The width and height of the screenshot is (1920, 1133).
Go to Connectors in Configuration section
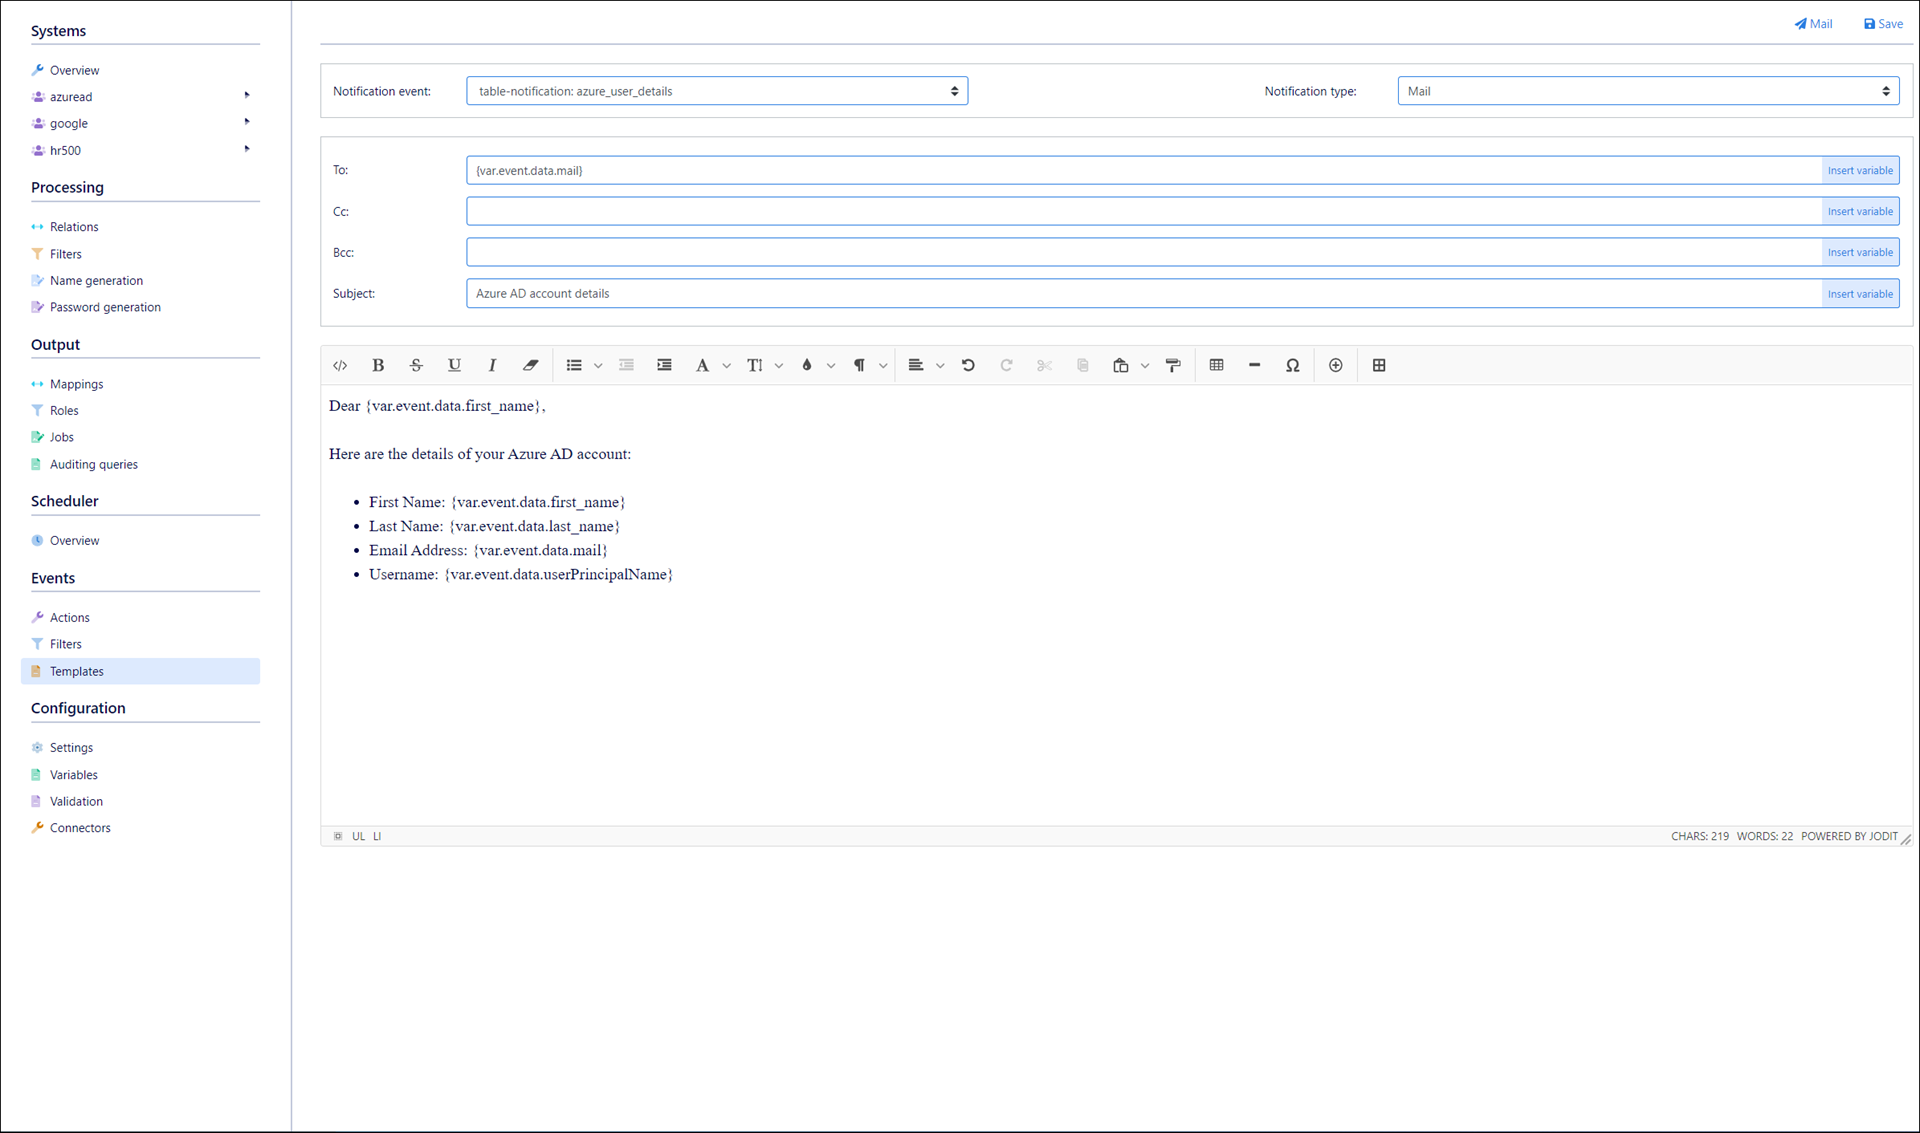point(80,828)
